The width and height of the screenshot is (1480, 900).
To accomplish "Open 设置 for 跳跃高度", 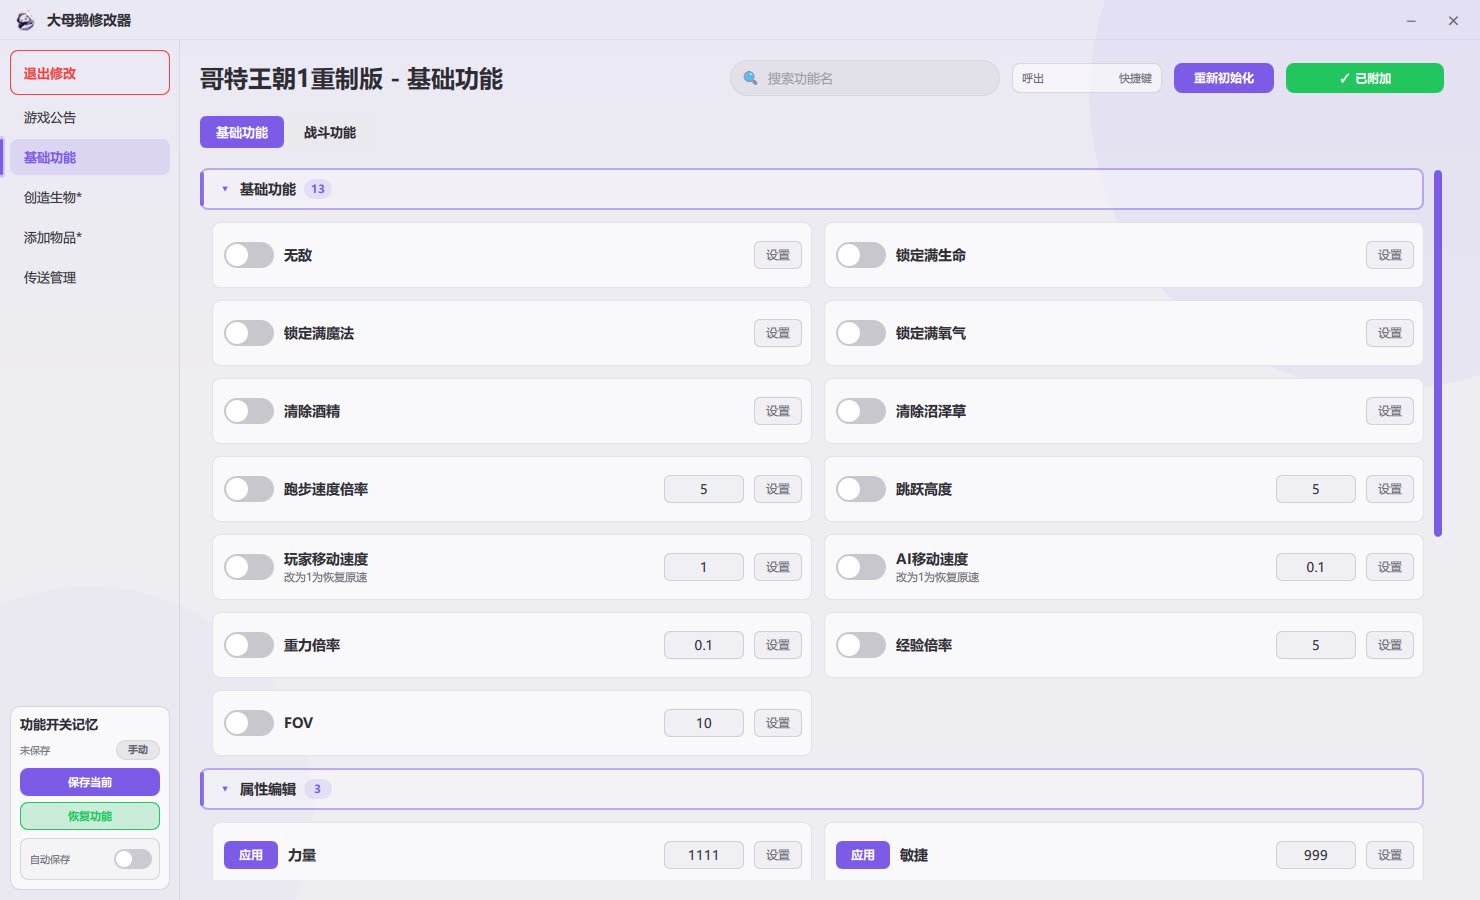I will pyautogui.click(x=1390, y=489).
